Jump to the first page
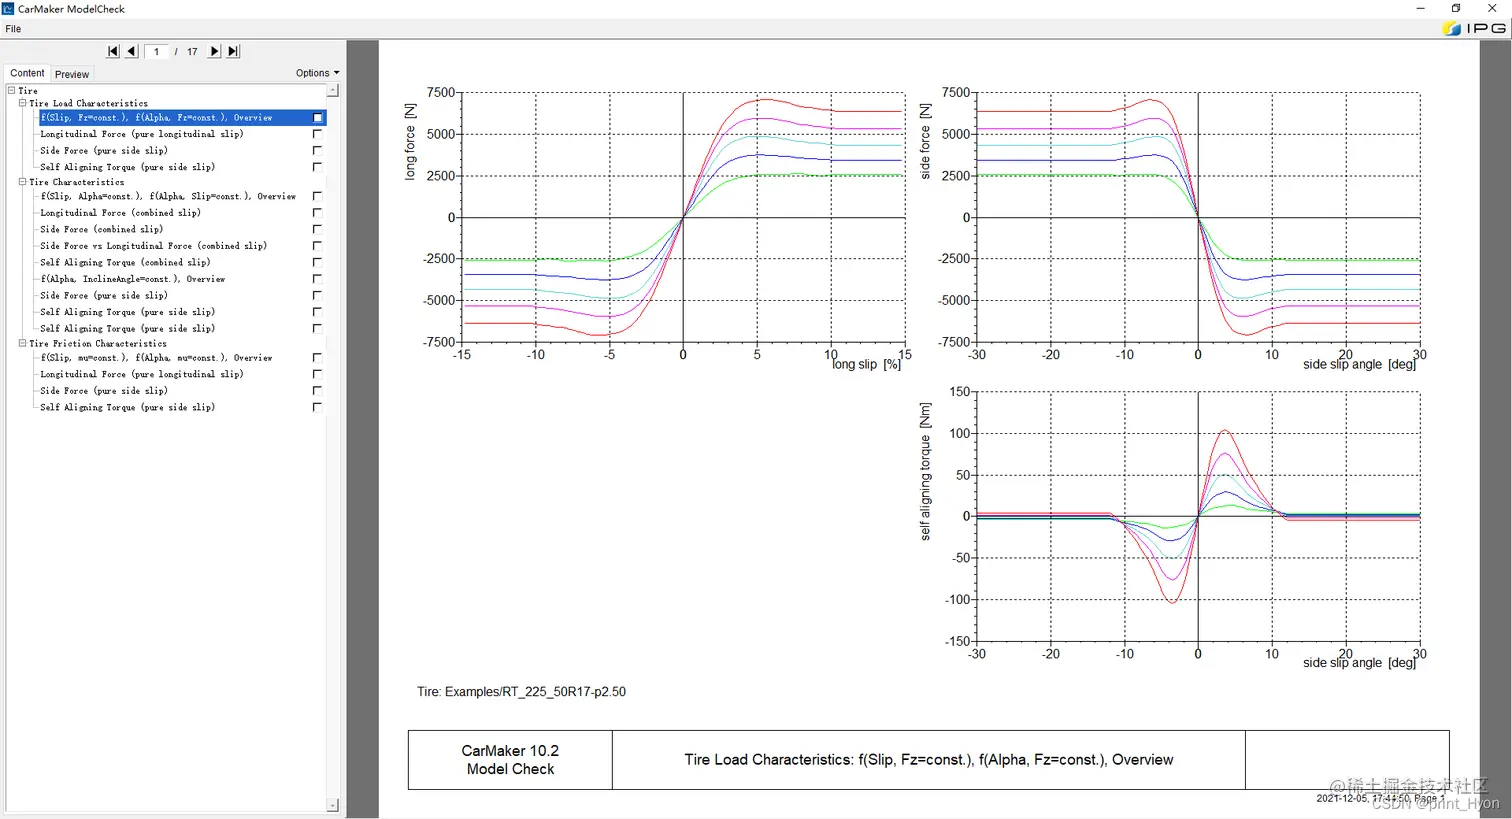The height and width of the screenshot is (819, 1512). point(113,51)
